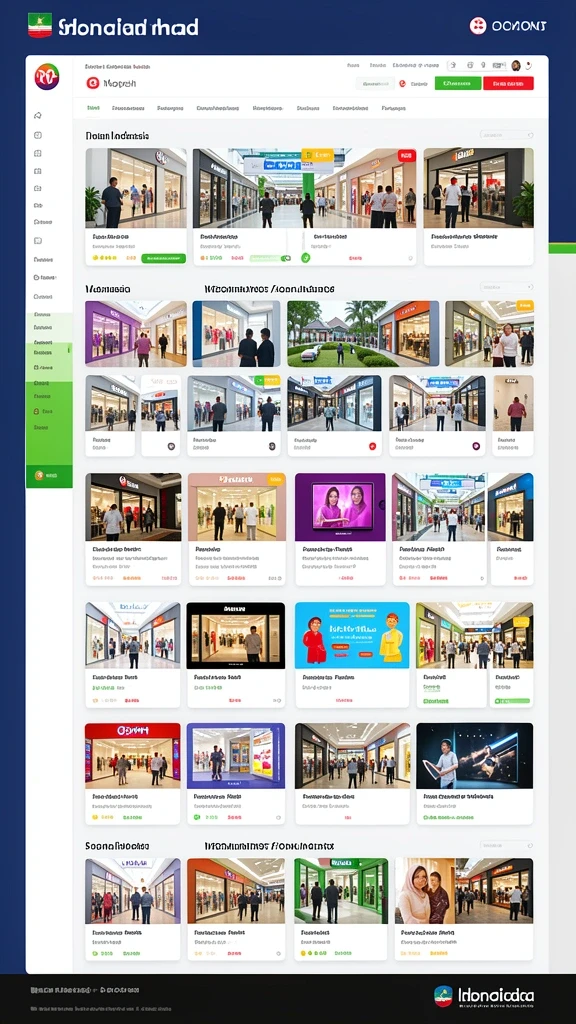This screenshot has height=1024, width=576.
Task: Open the purple storefront thumbnail
Action: [x=136, y=333]
